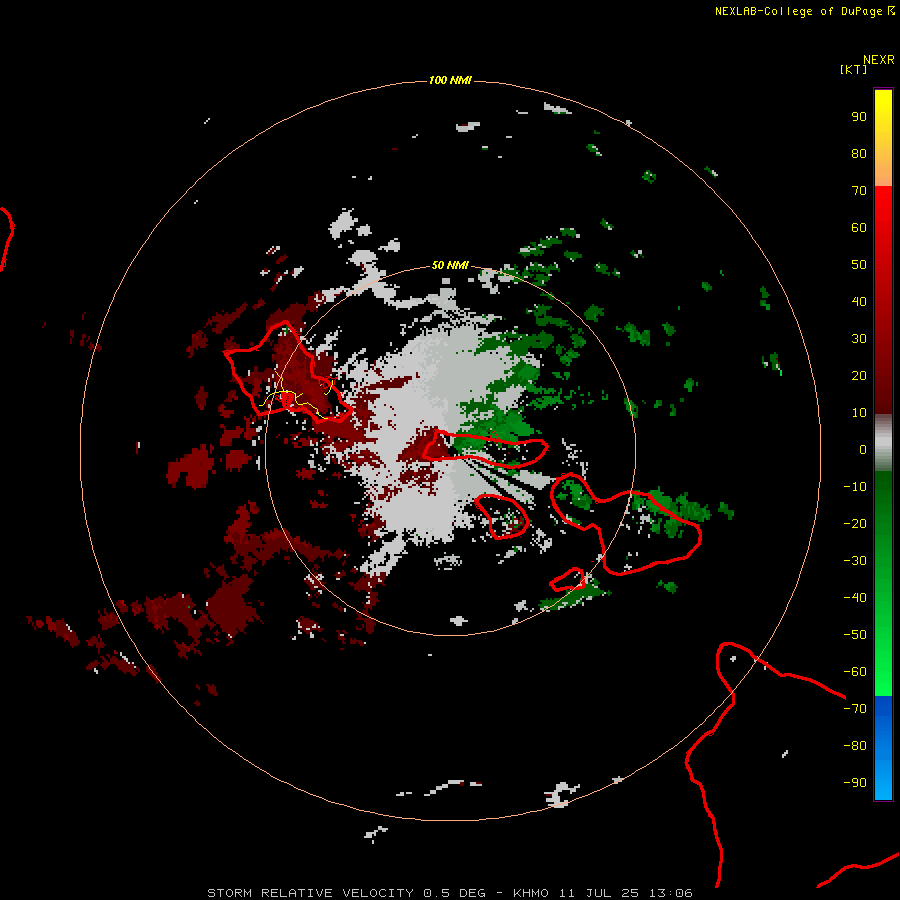900x900 pixels.
Task: Click the NEXR label above colorbar
Action: (879, 60)
